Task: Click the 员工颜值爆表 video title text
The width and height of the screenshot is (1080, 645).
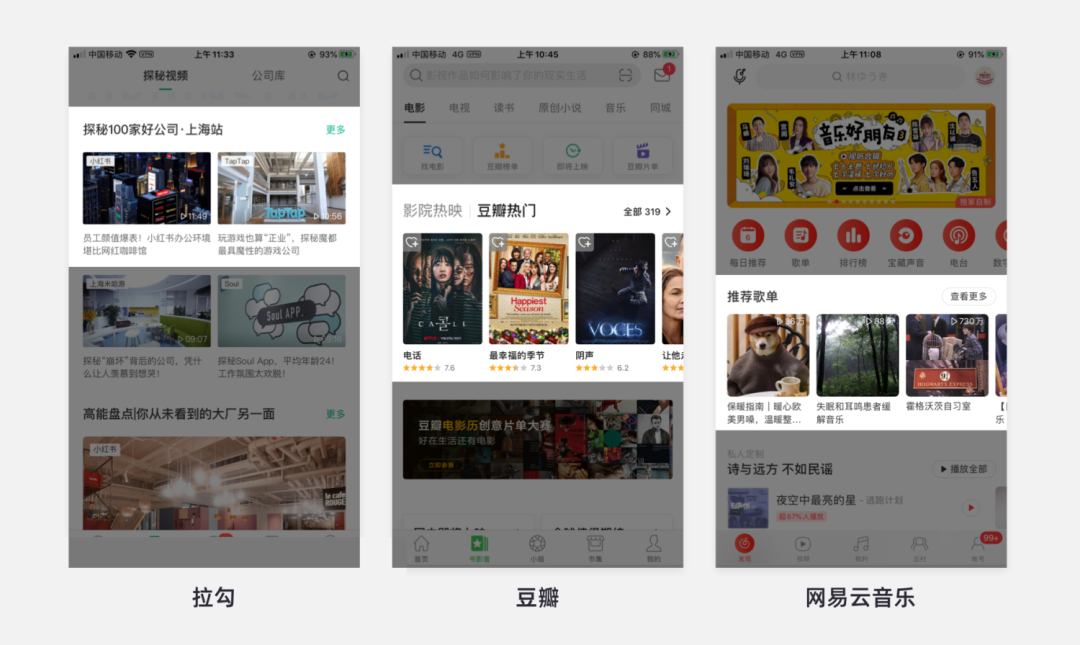Action: (147, 244)
